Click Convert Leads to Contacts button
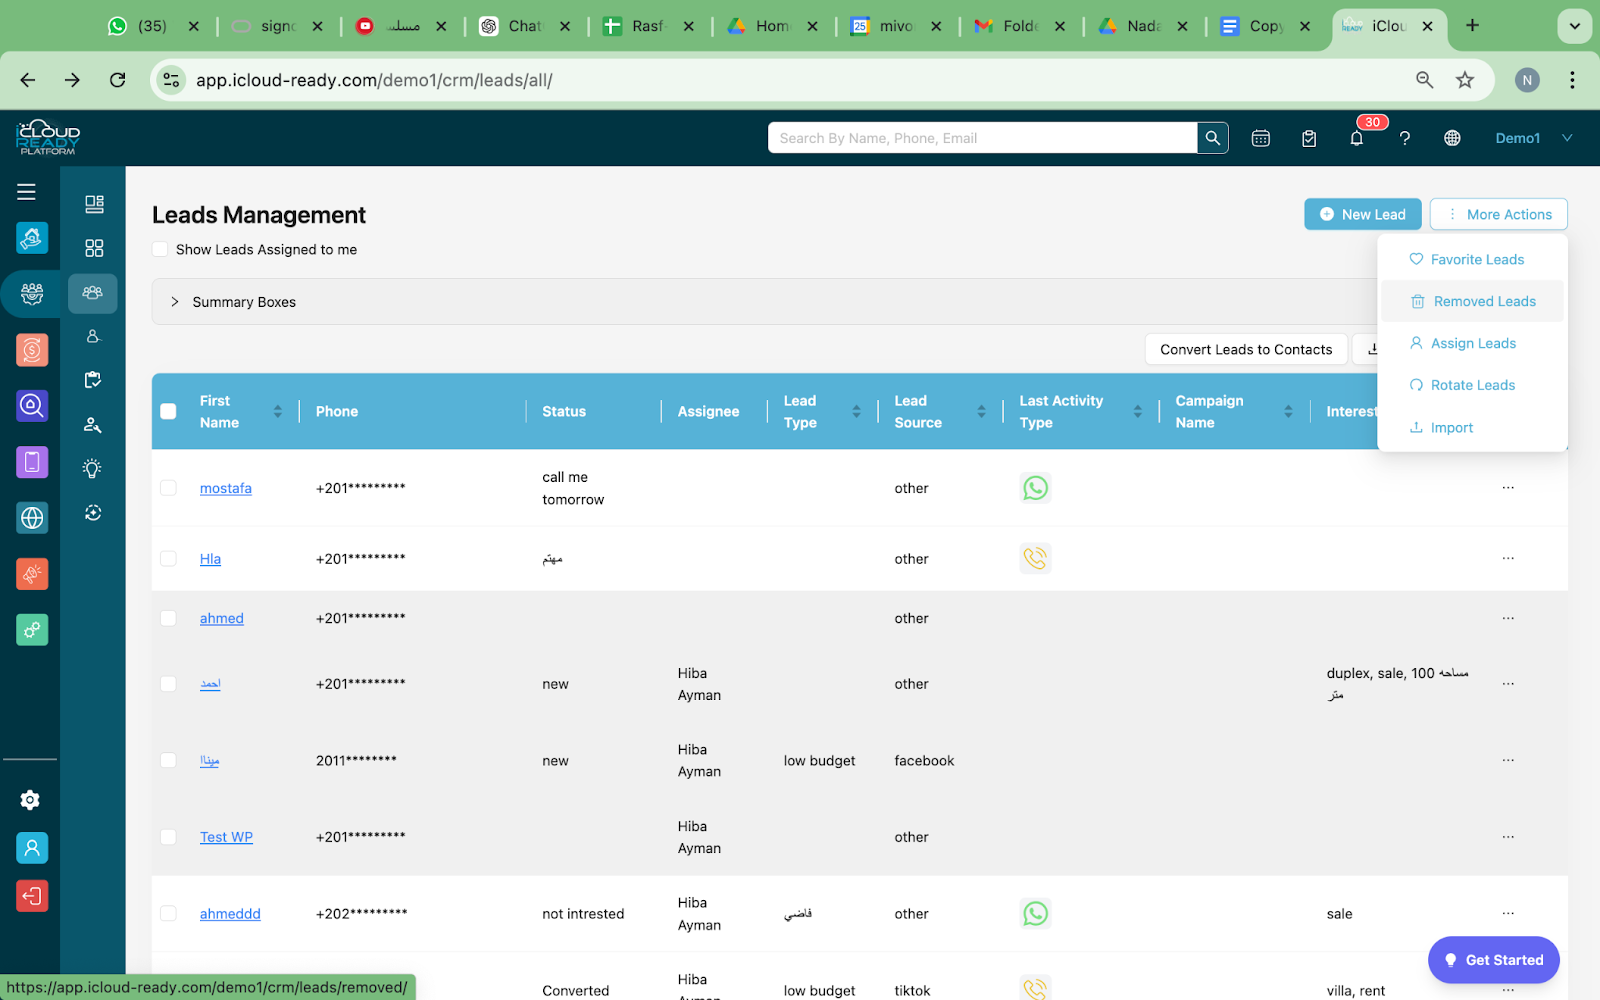1600x1000 pixels. 1246,349
